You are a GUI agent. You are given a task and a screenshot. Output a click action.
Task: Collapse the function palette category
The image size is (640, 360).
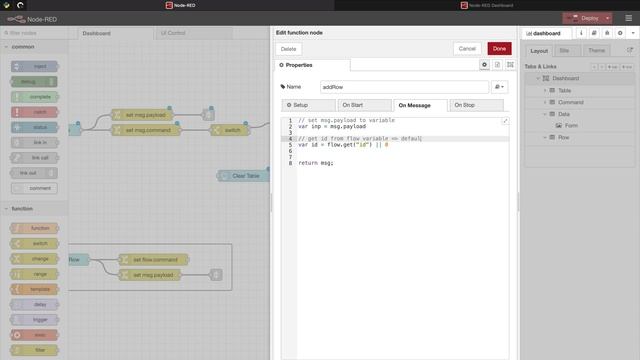pos(6,209)
